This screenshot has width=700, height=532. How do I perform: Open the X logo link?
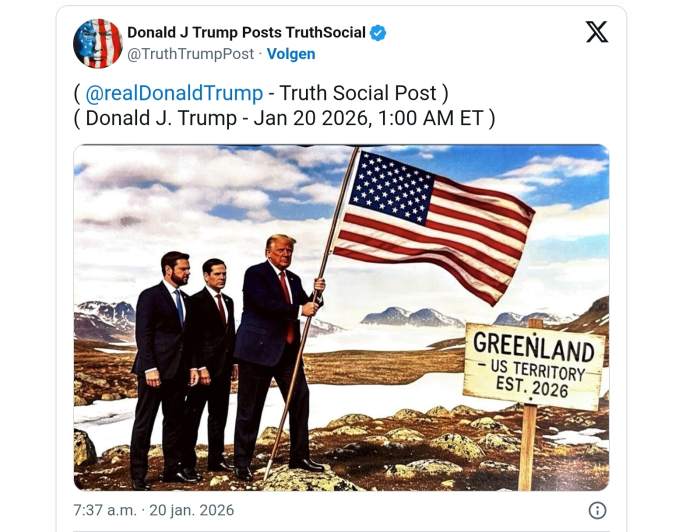point(597,32)
